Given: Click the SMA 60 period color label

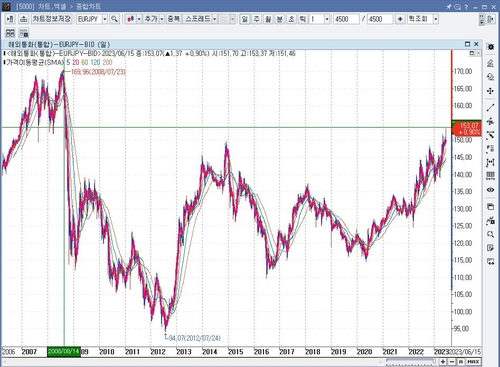Looking at the screenshot, I should tap(85, 62).
